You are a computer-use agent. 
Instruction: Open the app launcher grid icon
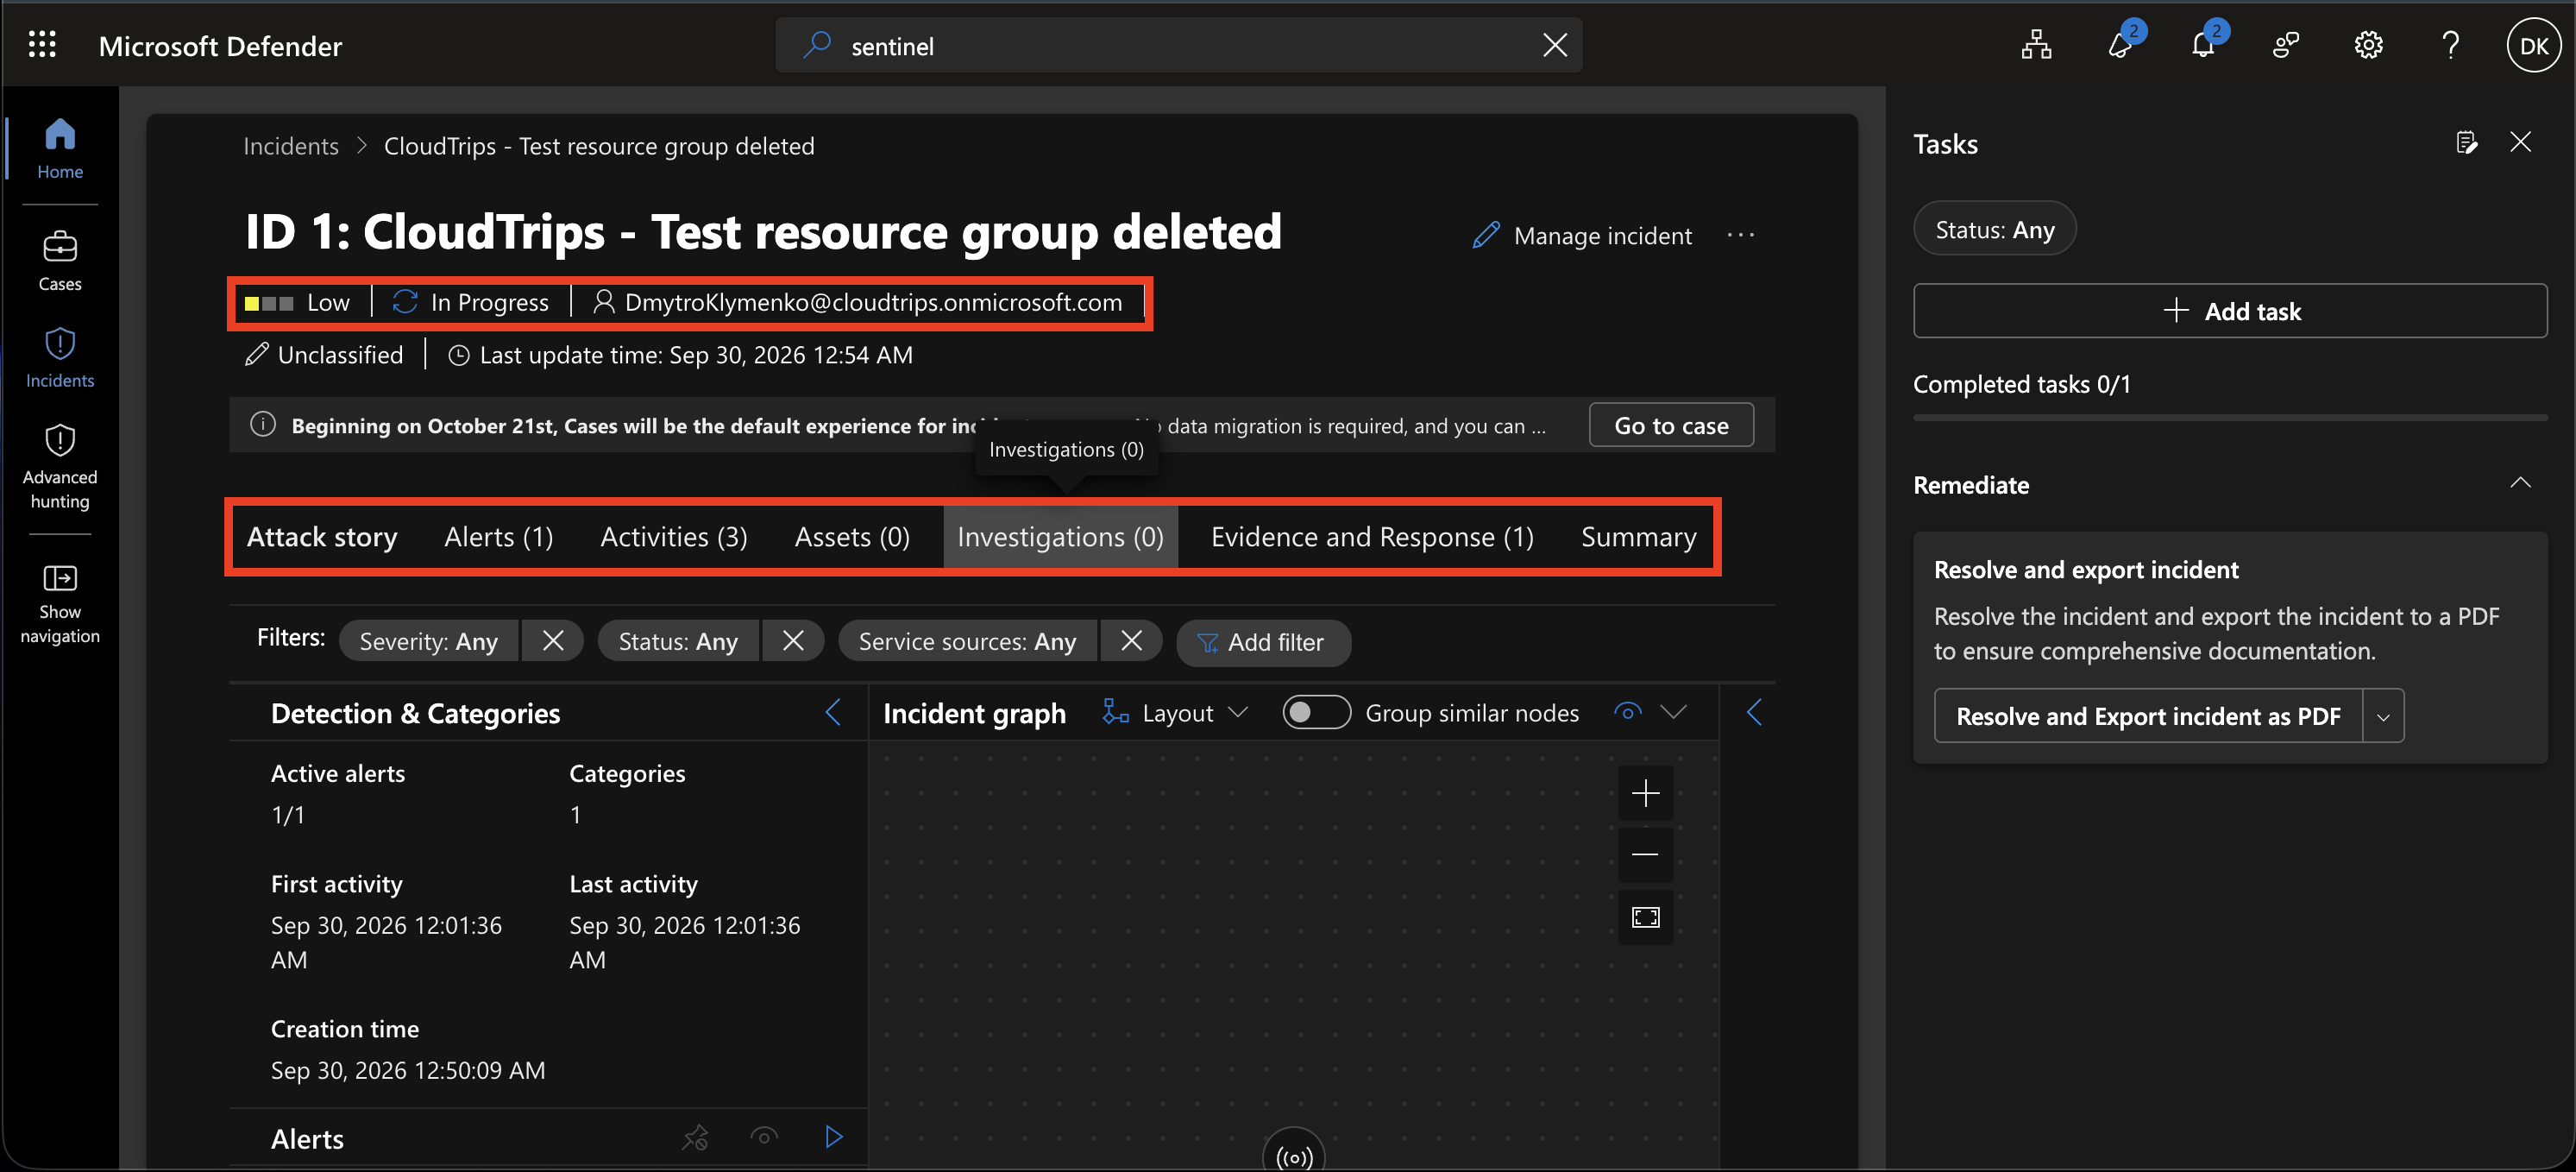[x=42, y=45]
